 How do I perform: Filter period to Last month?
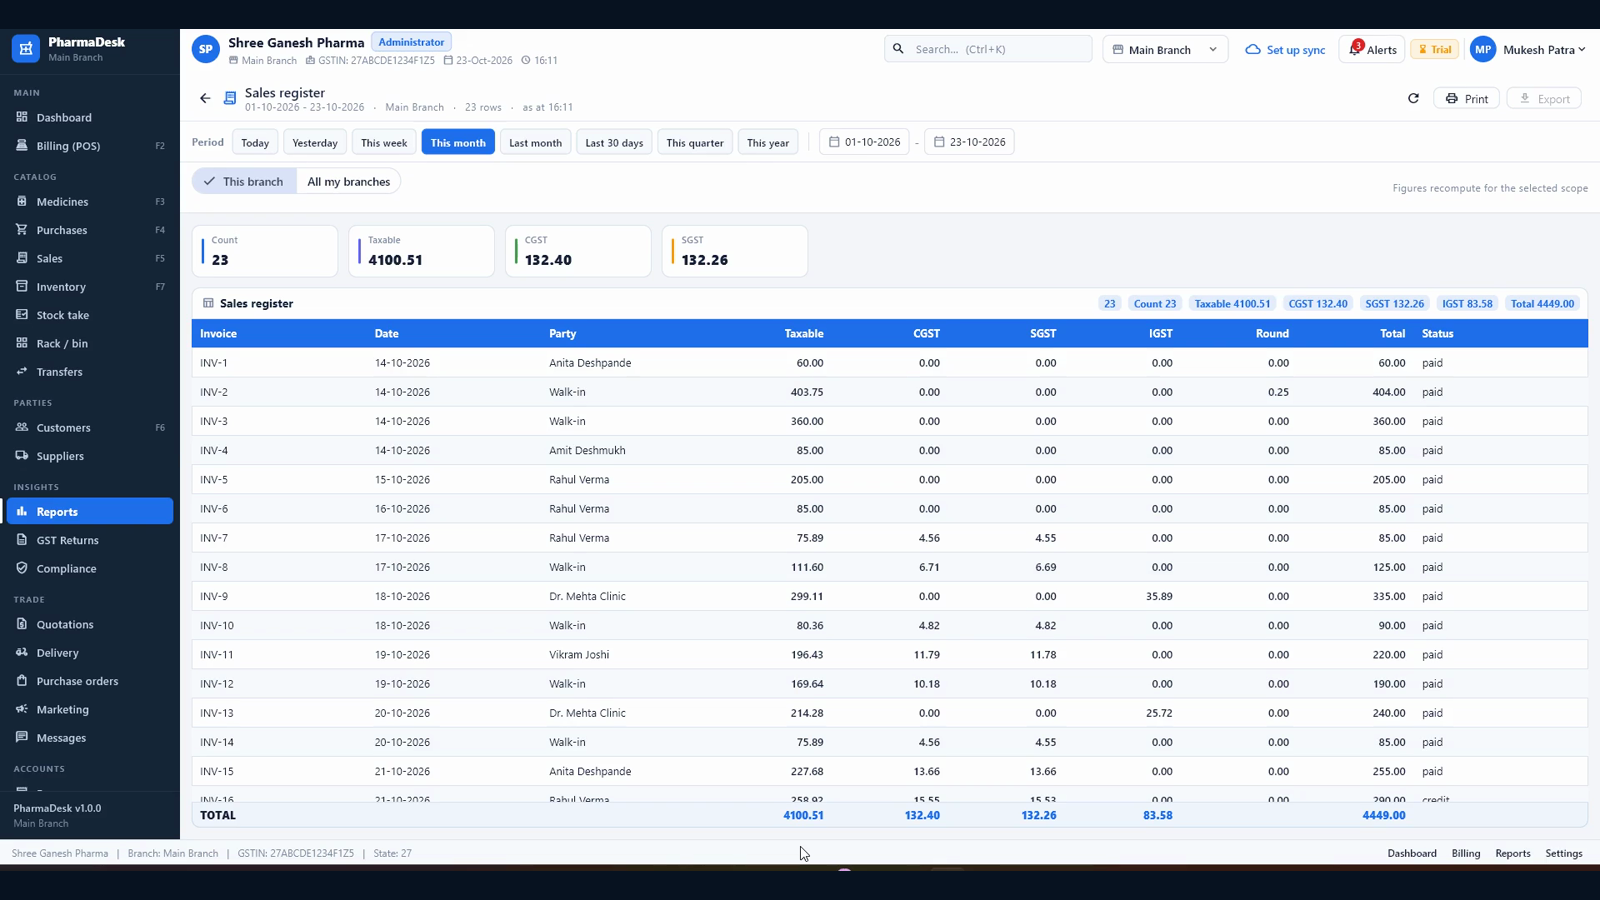[535, 142]
